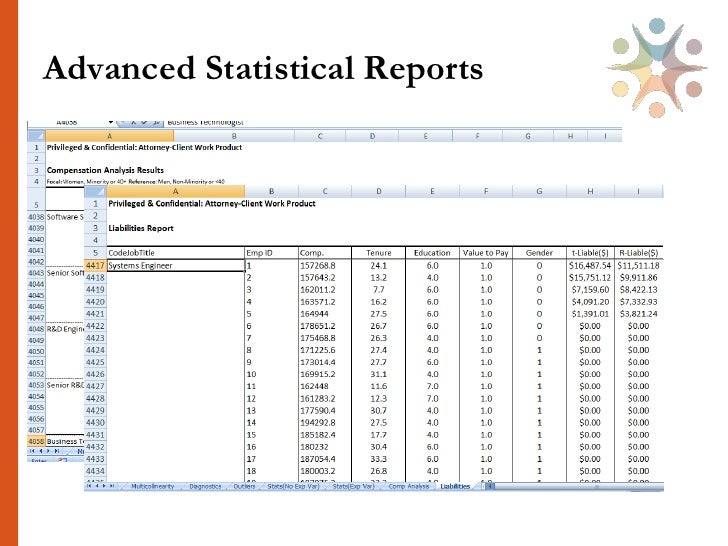Select row header 4417
The height and width of the screenshot is (546, 728).
(95, 266)
